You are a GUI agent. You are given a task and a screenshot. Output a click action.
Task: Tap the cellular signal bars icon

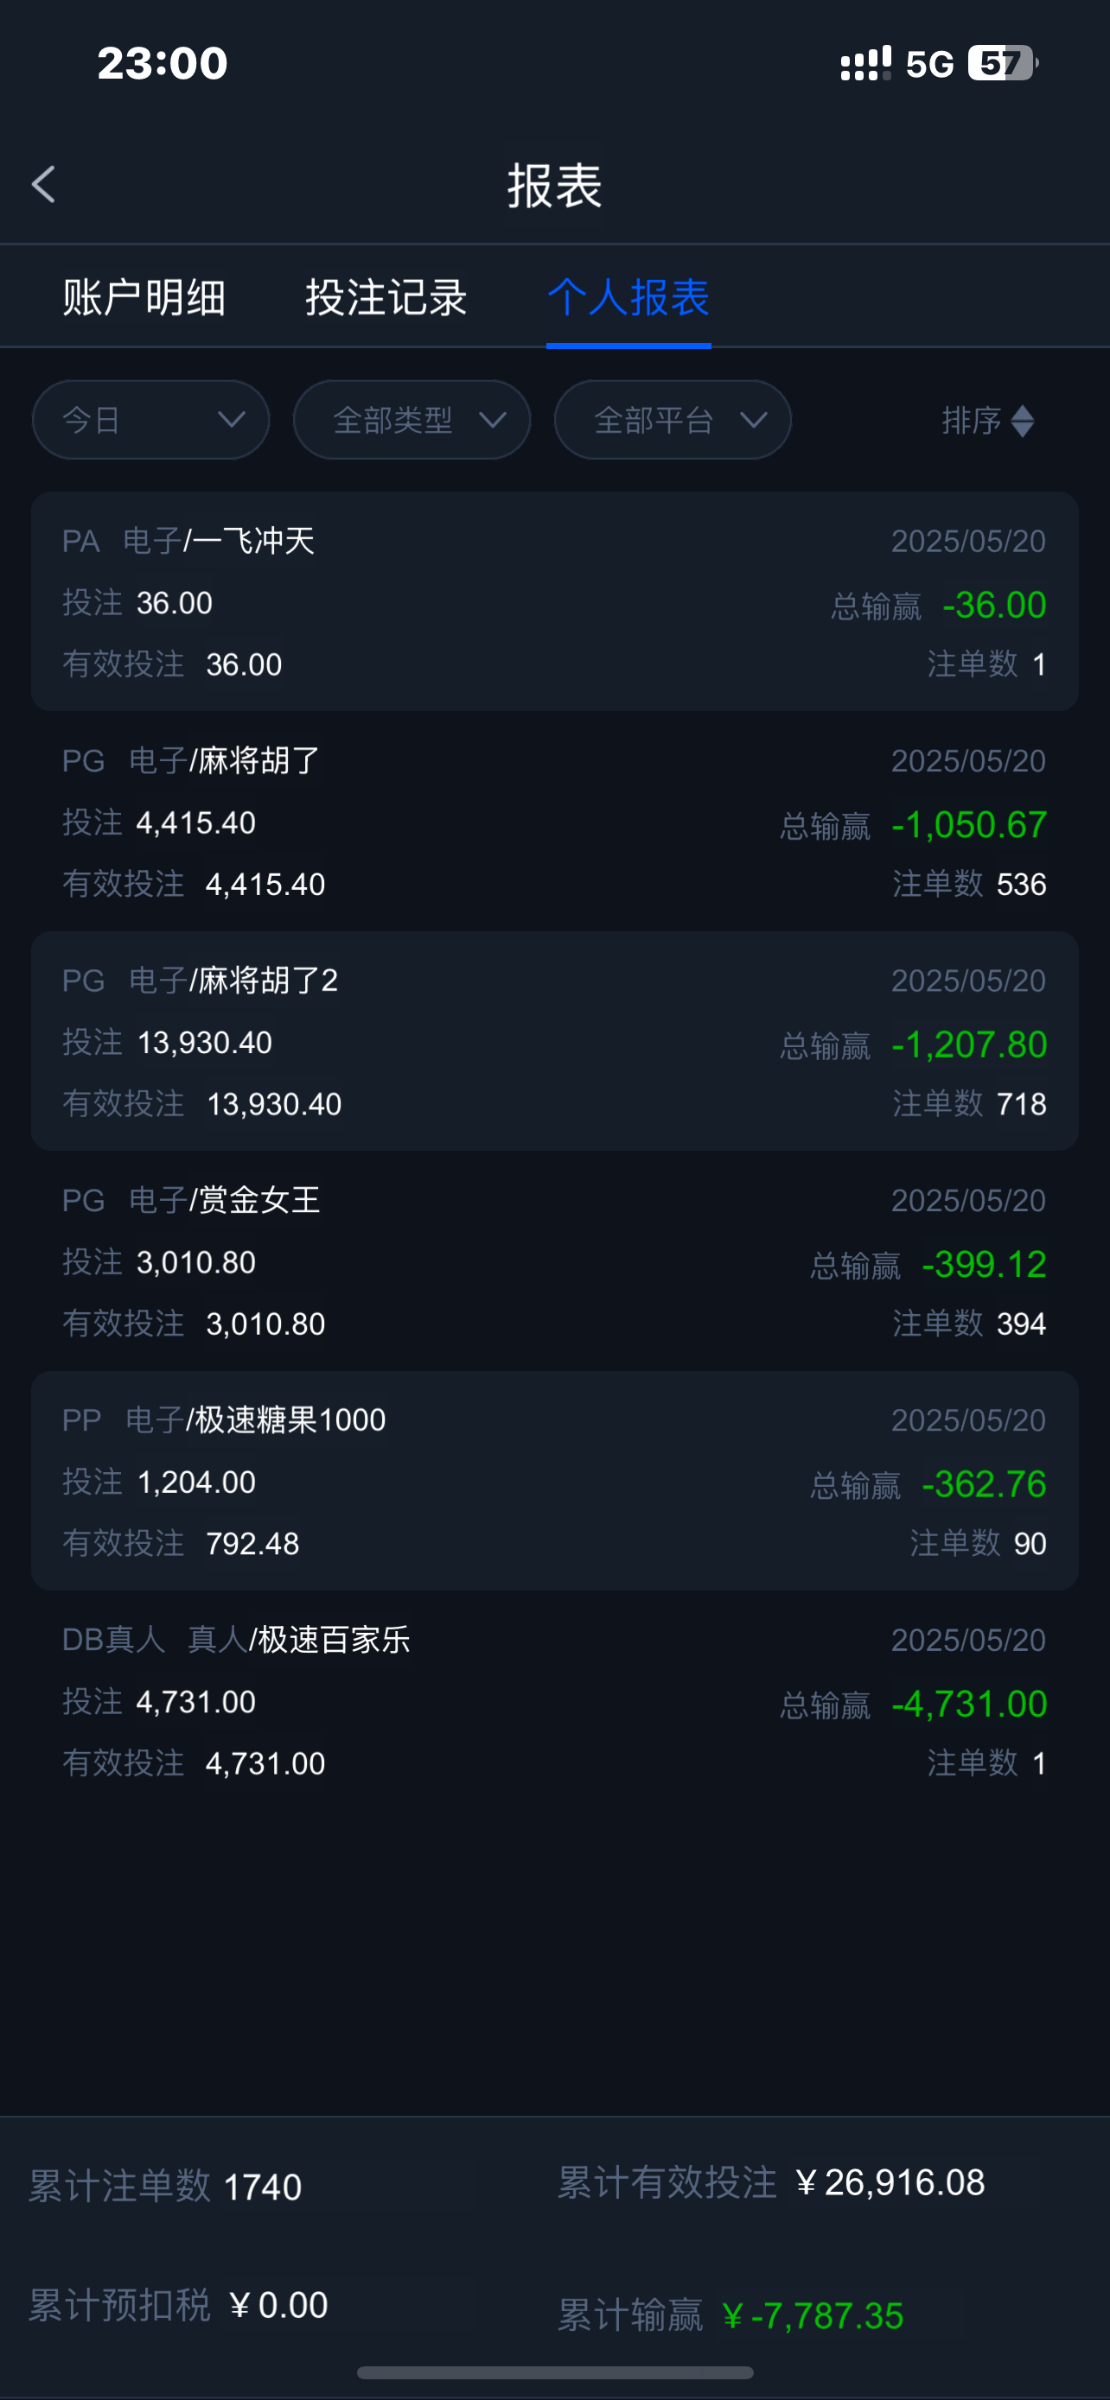(865, 64)
